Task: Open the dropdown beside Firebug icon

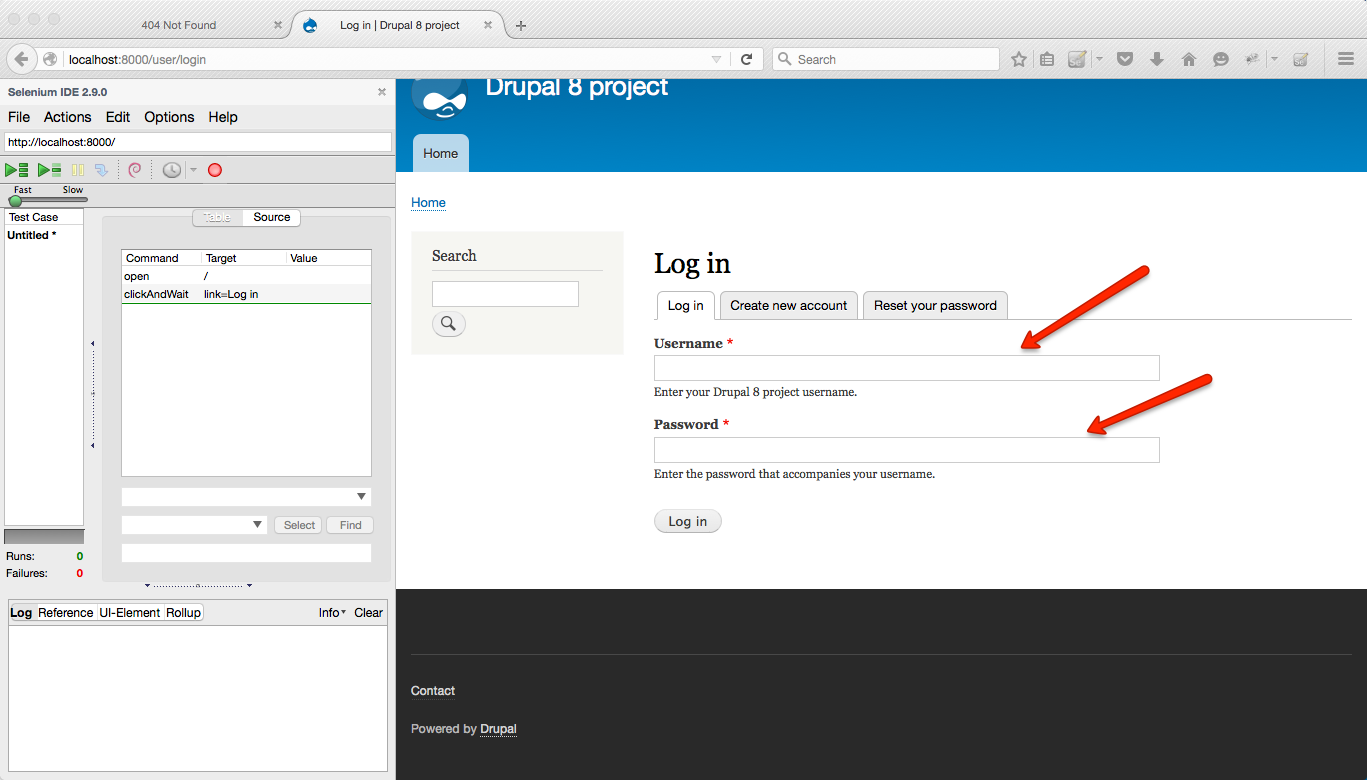Action: point(1274,59)
